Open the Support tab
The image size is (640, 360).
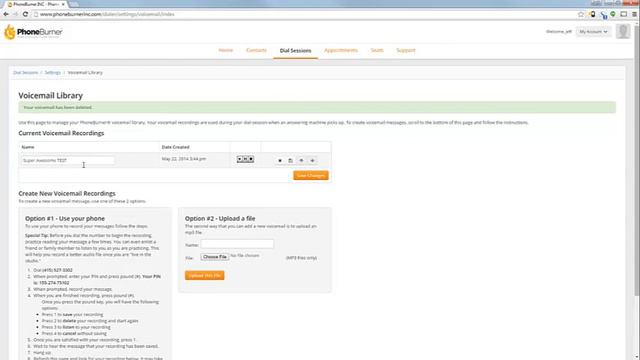pyautogui.click(x=406, y=50)
